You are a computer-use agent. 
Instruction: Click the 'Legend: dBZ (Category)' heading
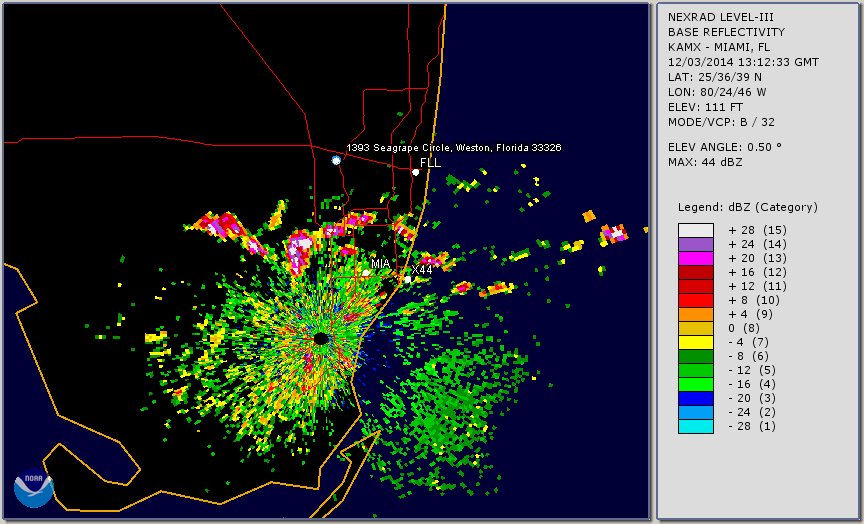point(748,207)
